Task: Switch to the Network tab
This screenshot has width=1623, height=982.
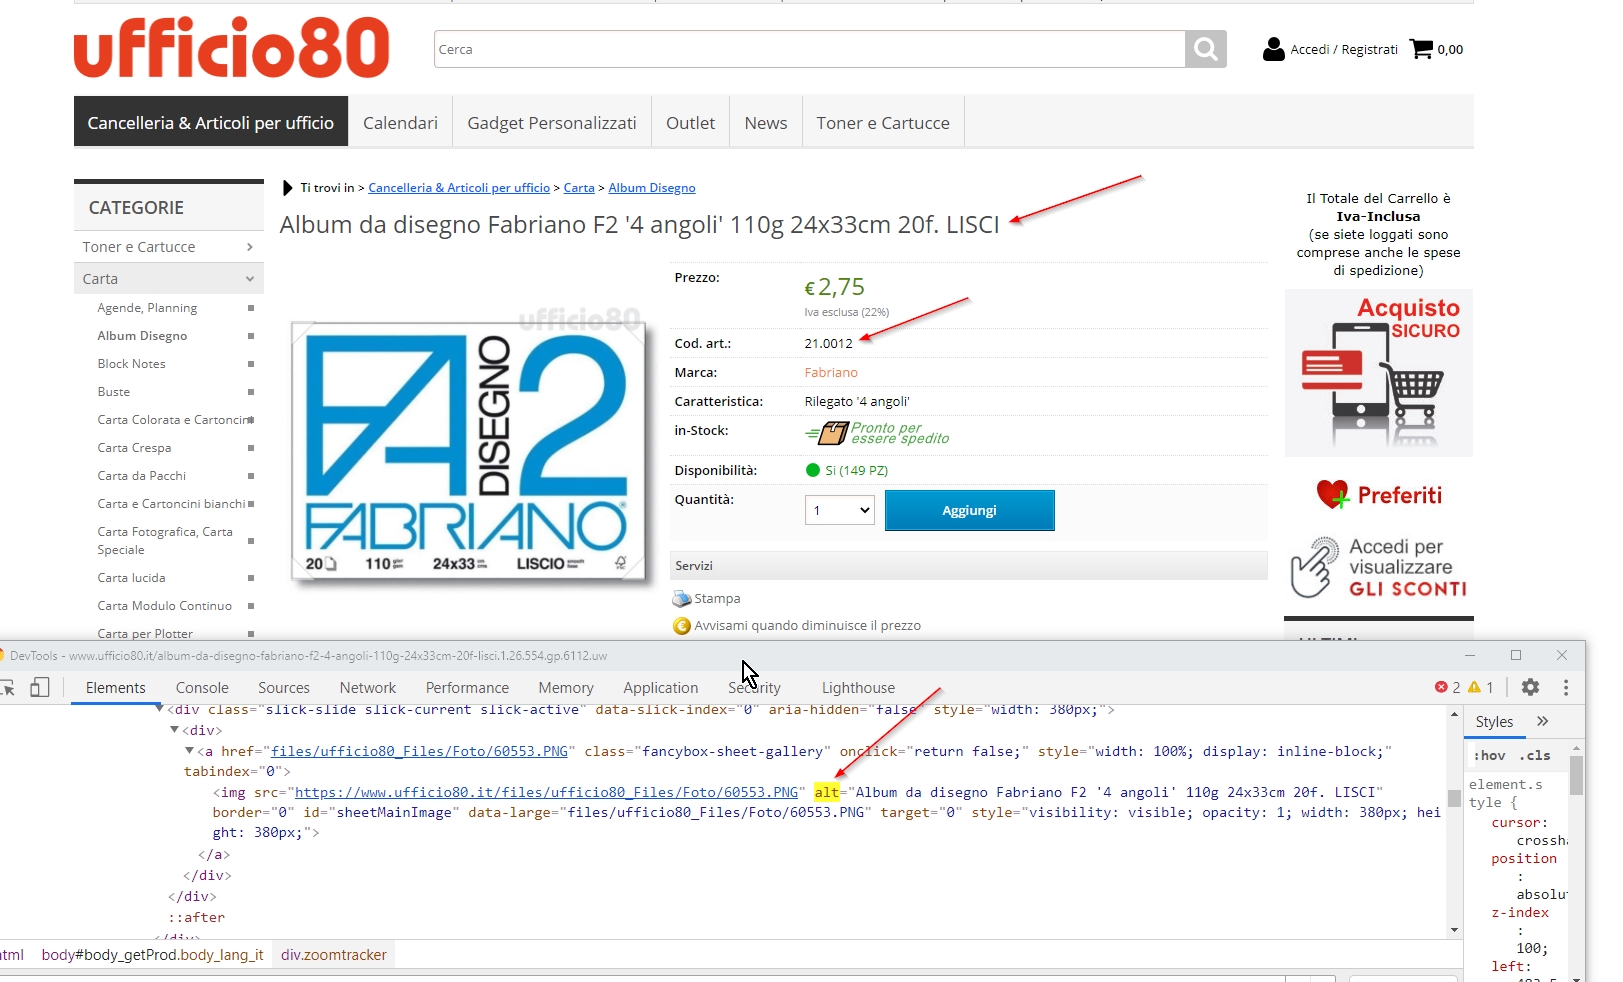Action: point(368,688)
